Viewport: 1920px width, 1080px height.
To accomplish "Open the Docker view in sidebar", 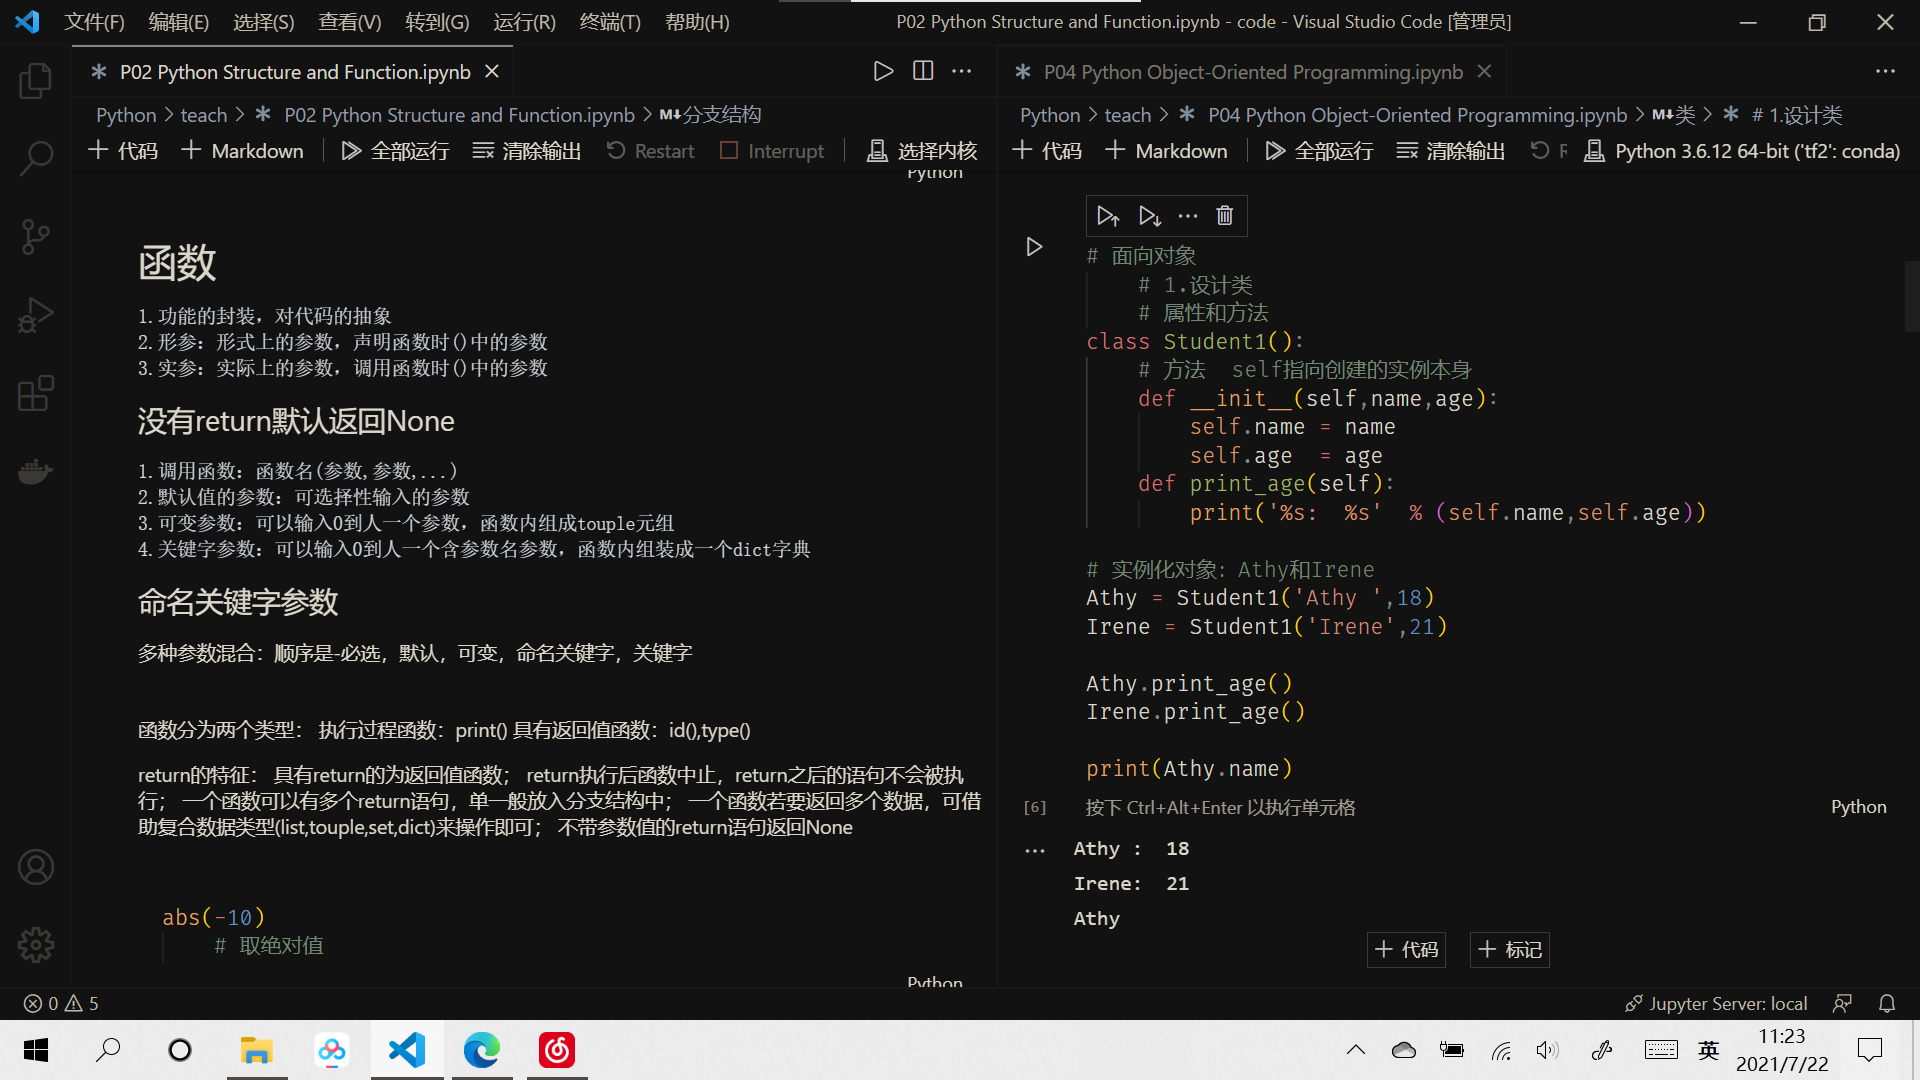I will (x=36, y=471).
